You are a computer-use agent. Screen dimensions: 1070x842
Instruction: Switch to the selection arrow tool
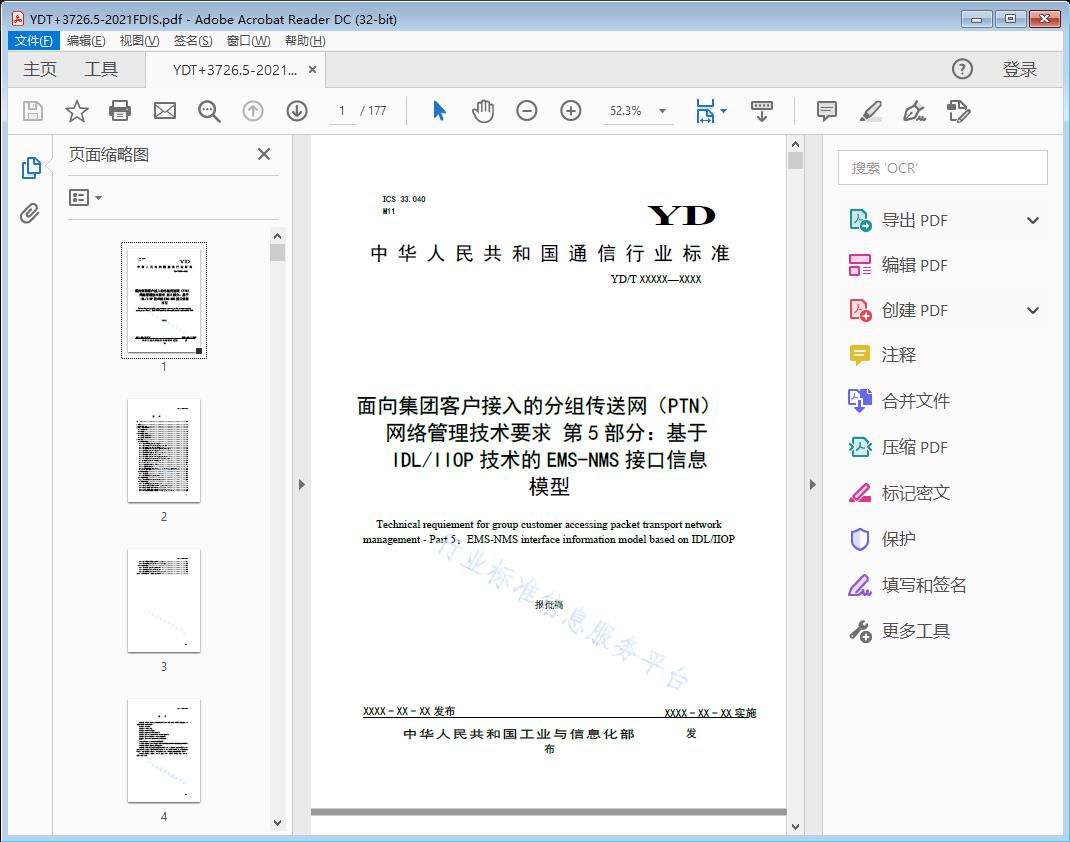point(438,111)
